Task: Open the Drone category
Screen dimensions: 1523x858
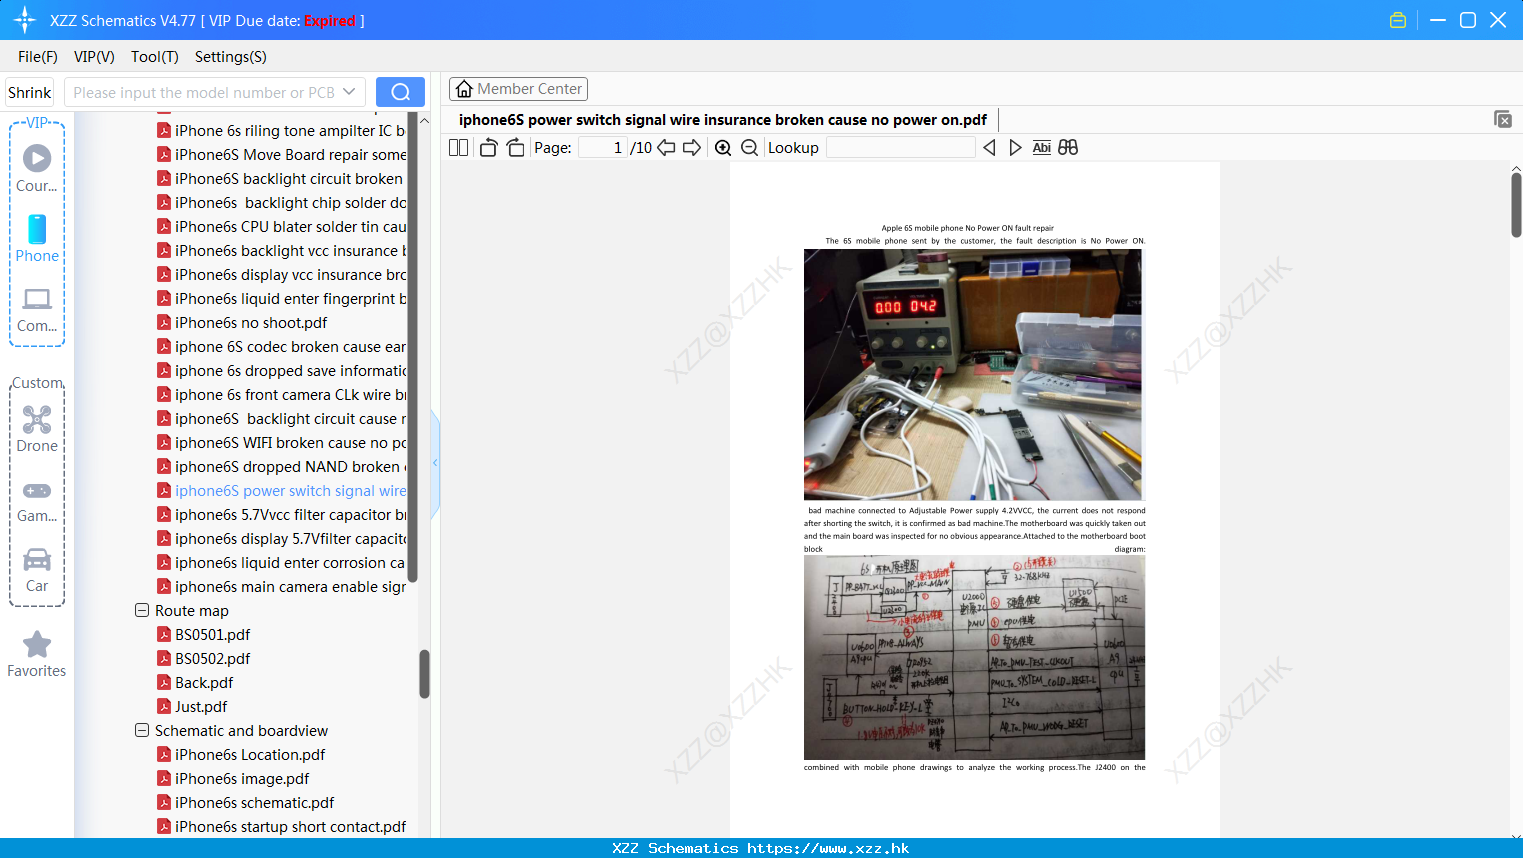Action: click(x=37, y=429)
